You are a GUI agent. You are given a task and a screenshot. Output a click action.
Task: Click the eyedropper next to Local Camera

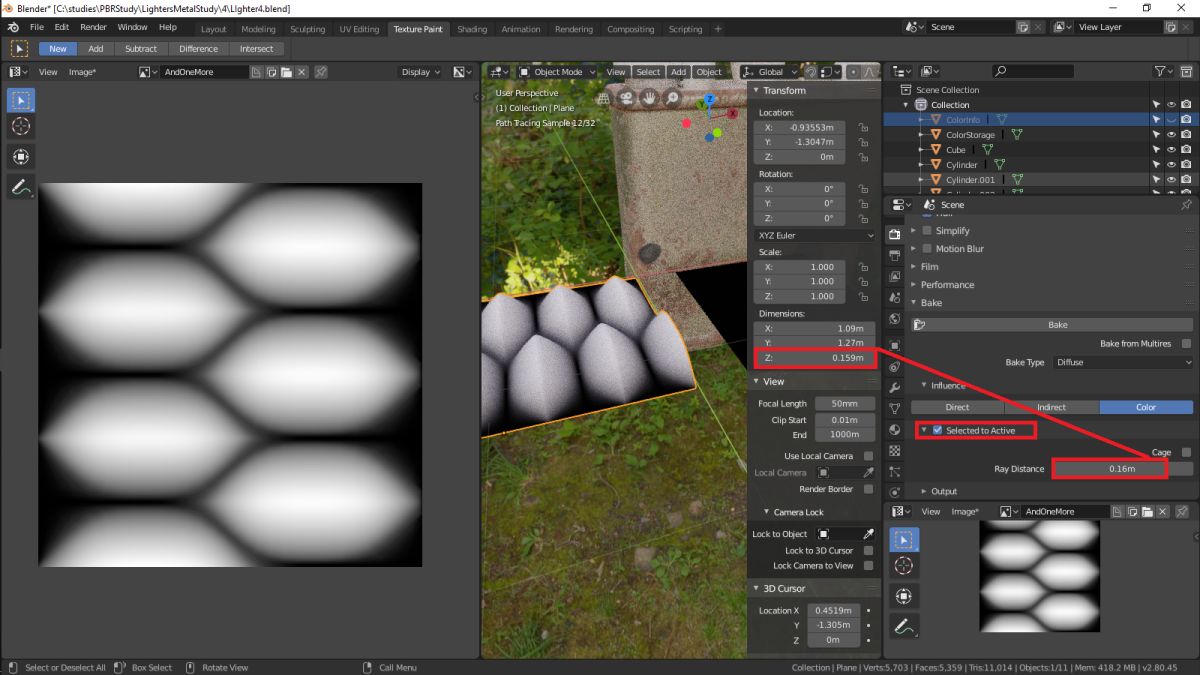coord(868,473)
